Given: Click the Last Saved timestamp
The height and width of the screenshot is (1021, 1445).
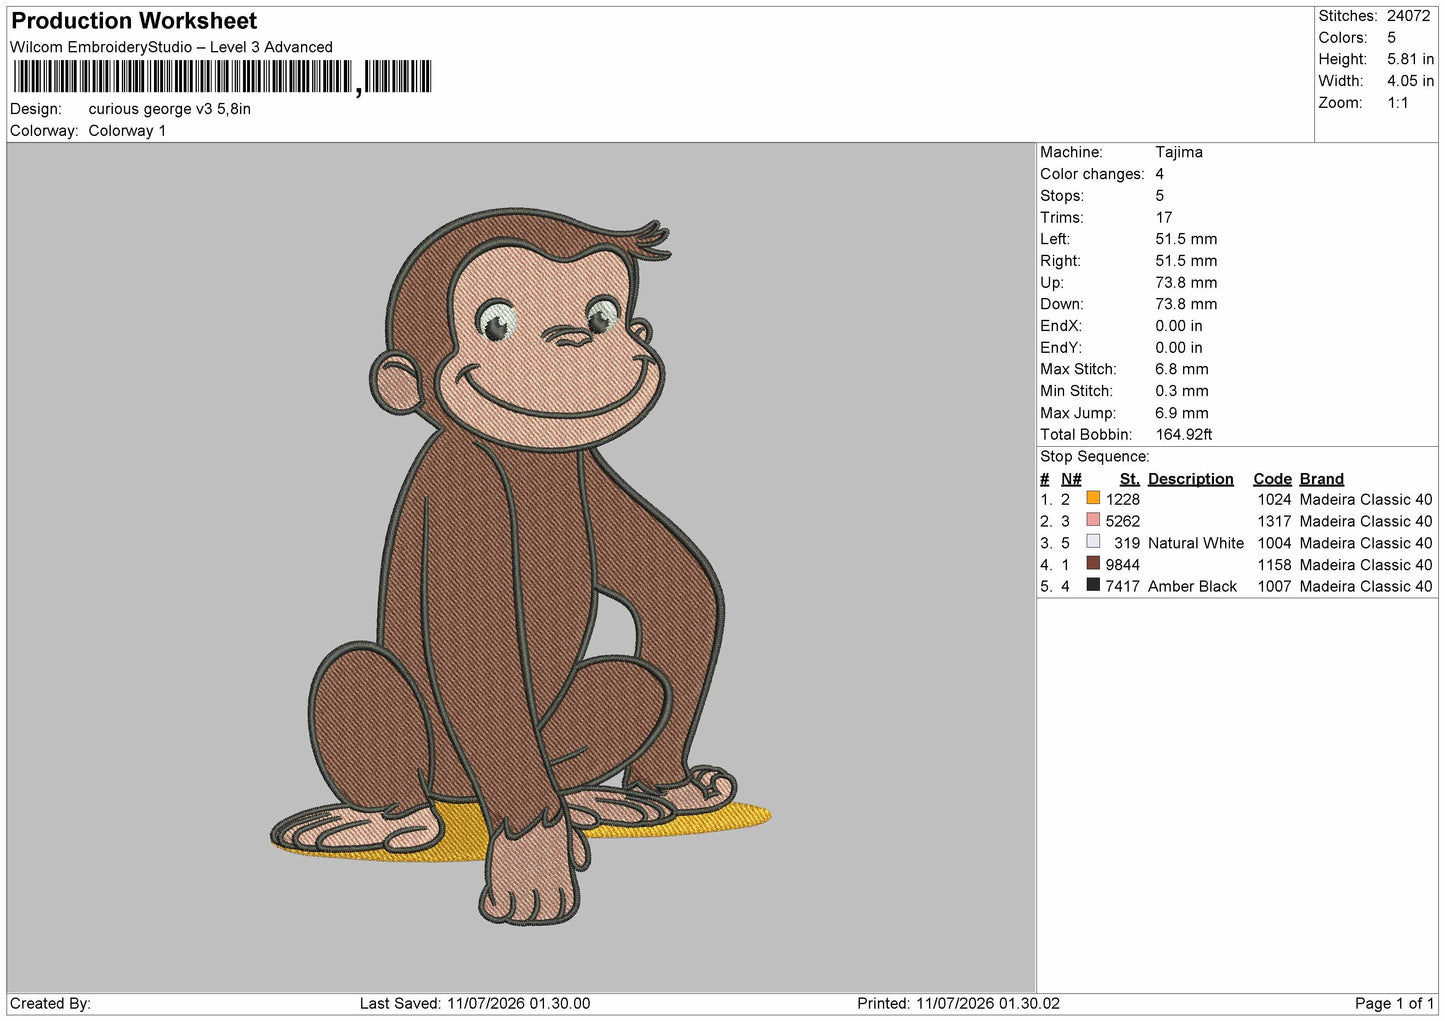Looking at the screenshot, I should (475, 1003).
